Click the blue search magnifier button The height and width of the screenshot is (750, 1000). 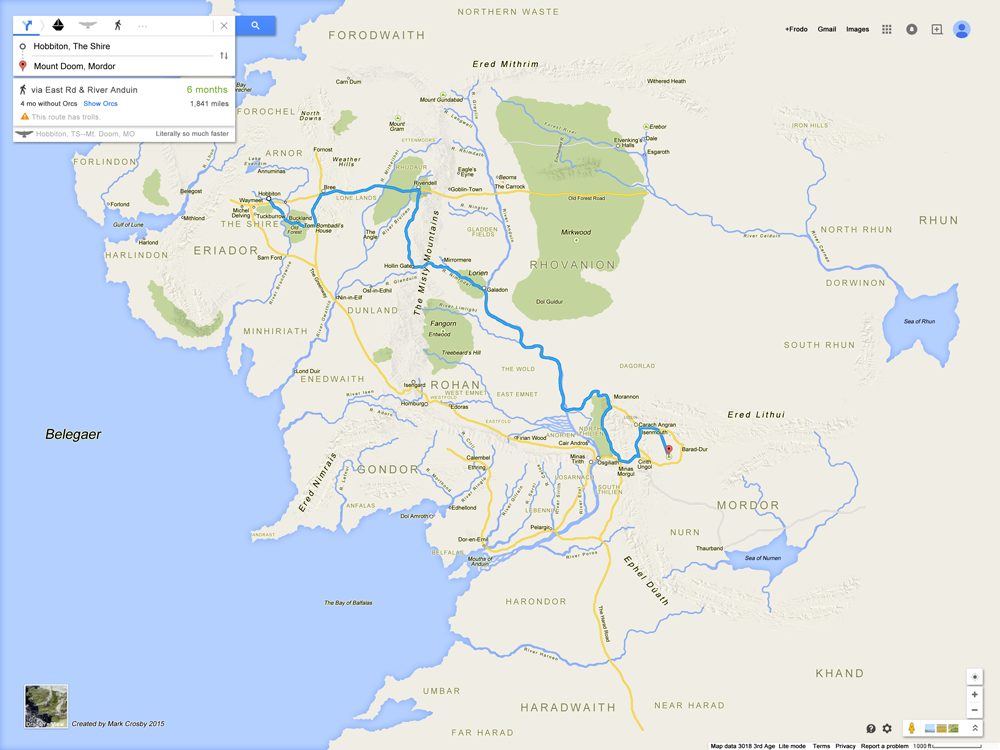[x=255, y=26]
